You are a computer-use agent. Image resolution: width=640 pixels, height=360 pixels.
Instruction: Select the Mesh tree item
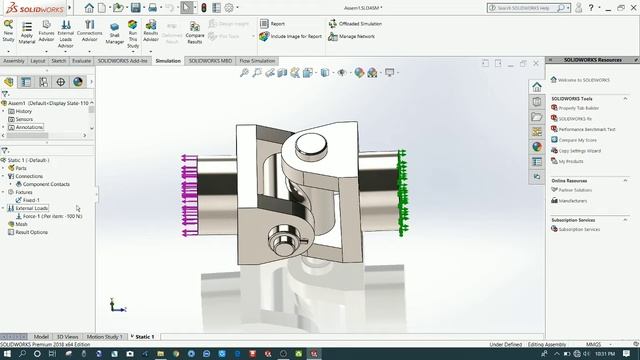tap(21, 224)
